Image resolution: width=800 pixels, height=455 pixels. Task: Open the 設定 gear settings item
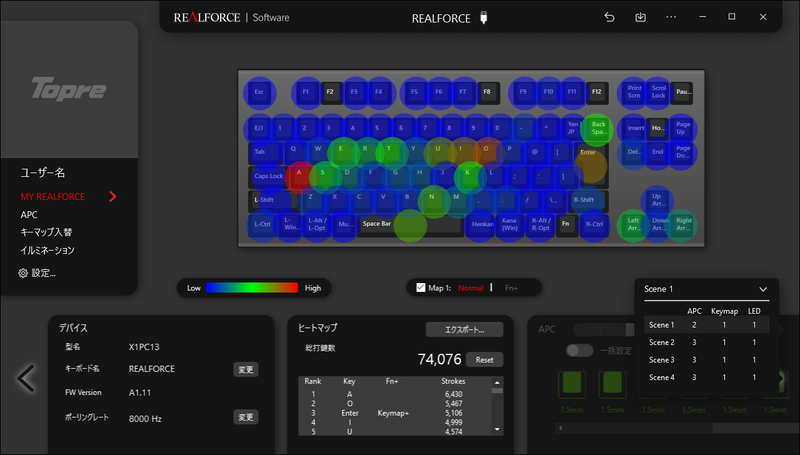(x=37, y=273)
